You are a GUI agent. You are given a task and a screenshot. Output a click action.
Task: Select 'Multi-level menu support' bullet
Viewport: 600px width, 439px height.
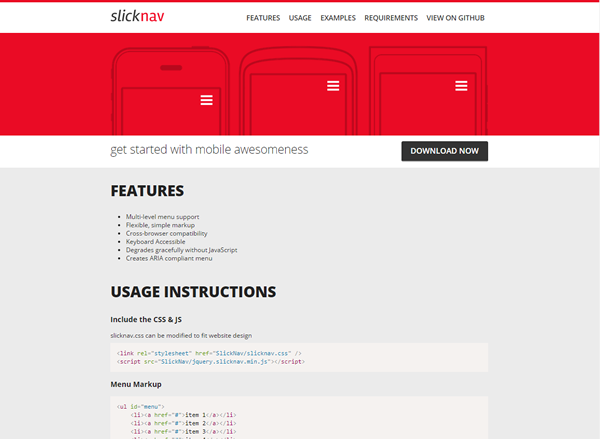(163, 217)
